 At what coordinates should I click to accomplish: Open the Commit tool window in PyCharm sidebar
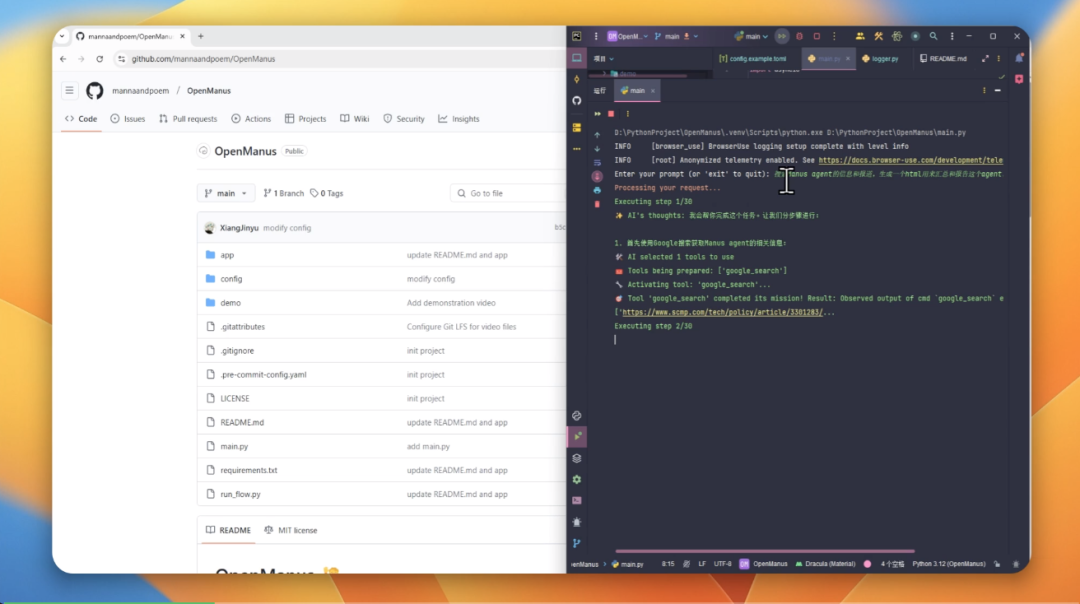pos(577,79)
